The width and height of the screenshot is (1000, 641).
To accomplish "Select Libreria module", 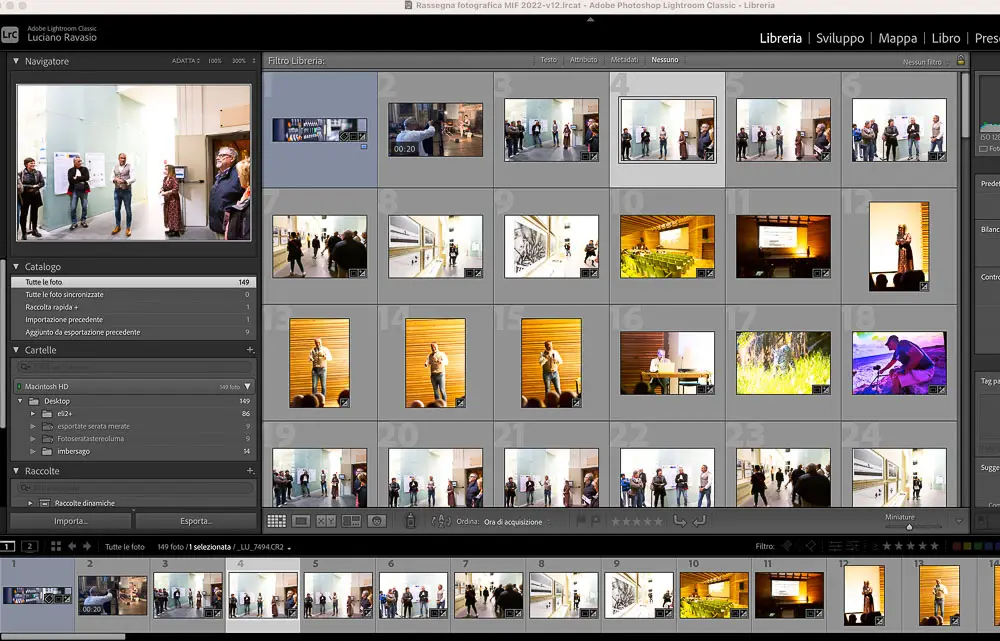I will tap(780, 38).
